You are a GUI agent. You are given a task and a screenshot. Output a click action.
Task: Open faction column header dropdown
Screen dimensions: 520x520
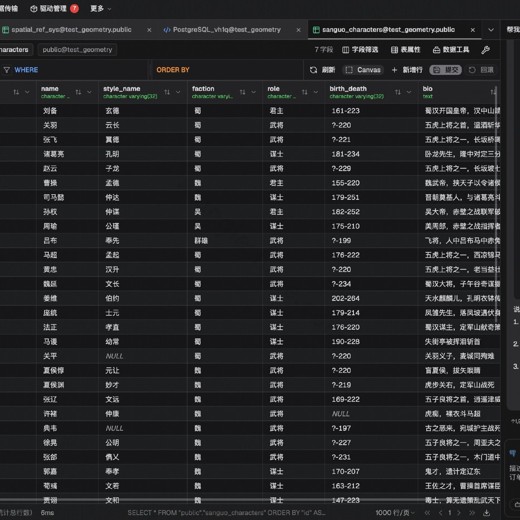tap(254, 92)
